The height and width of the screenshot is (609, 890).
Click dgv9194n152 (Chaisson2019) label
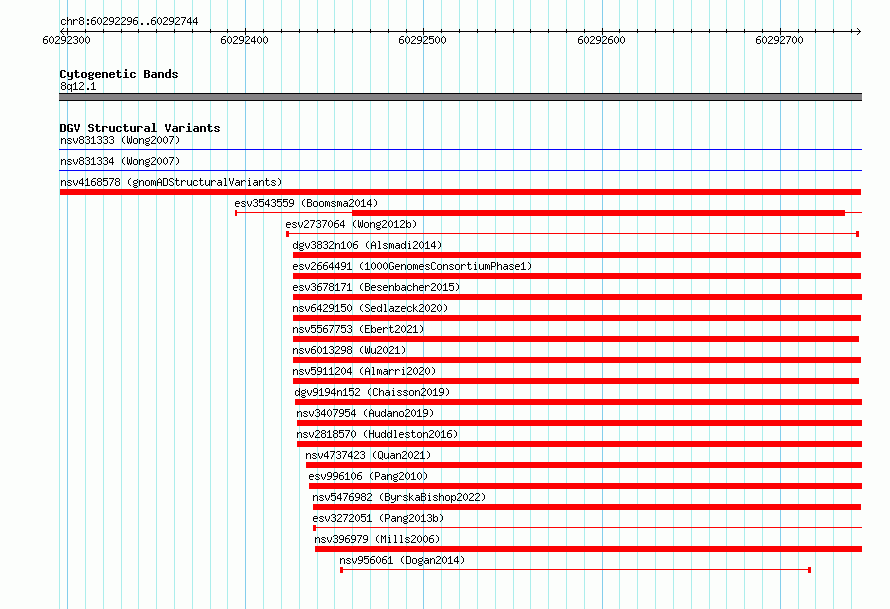point(372,392)
